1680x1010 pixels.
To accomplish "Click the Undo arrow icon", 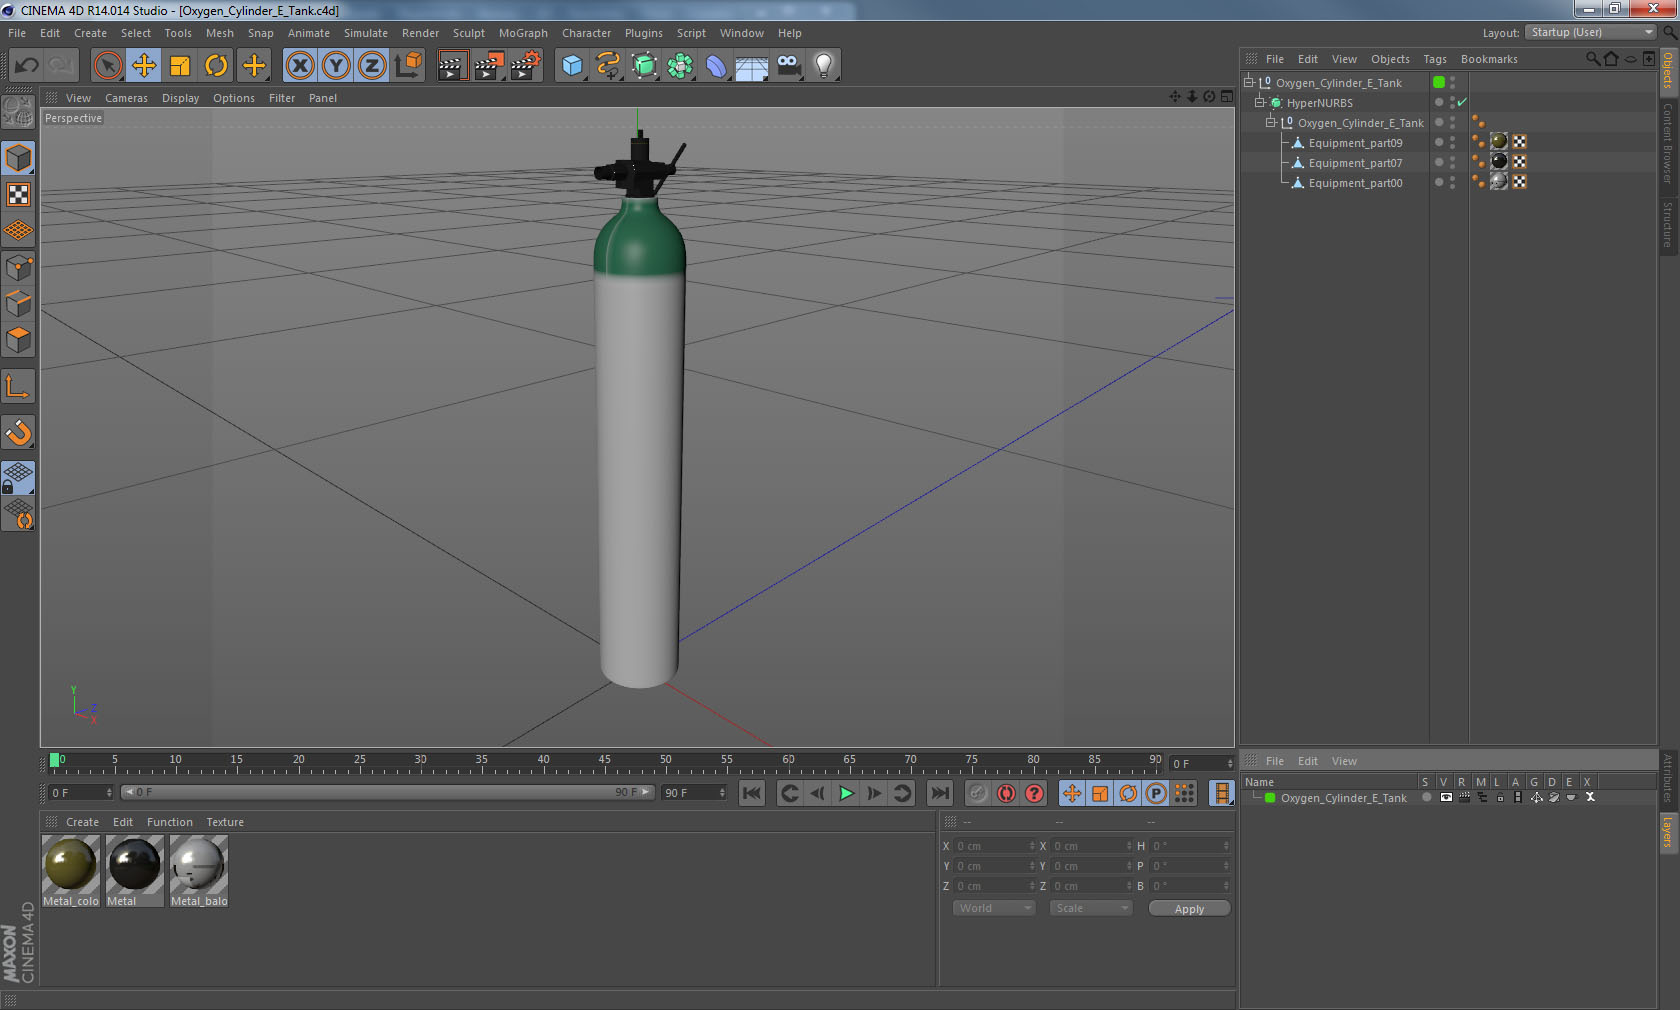I will click(x=27, y=66).
